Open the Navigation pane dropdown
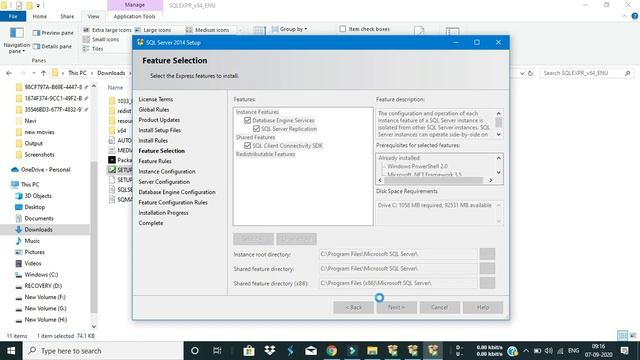640x360 pixels. point(17,41)
